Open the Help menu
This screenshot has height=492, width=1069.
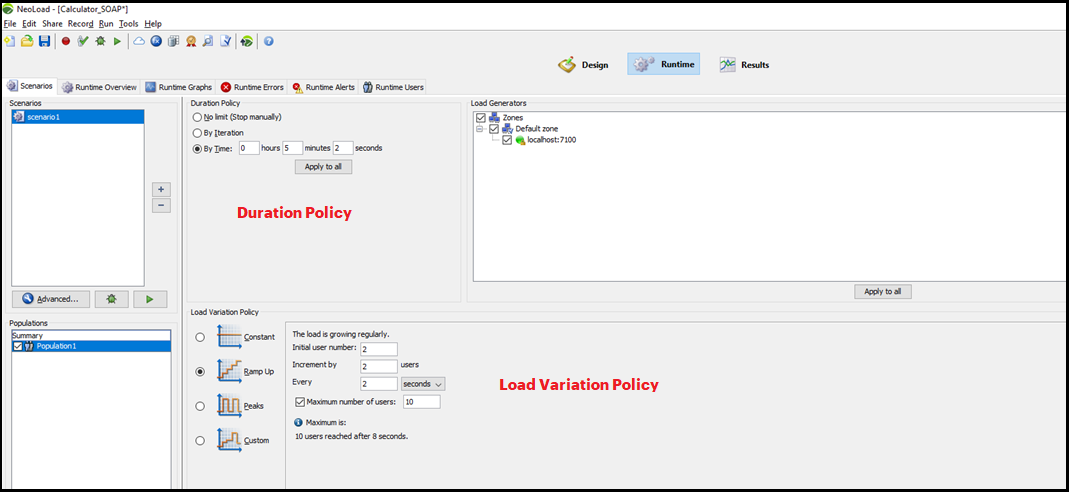153,23
